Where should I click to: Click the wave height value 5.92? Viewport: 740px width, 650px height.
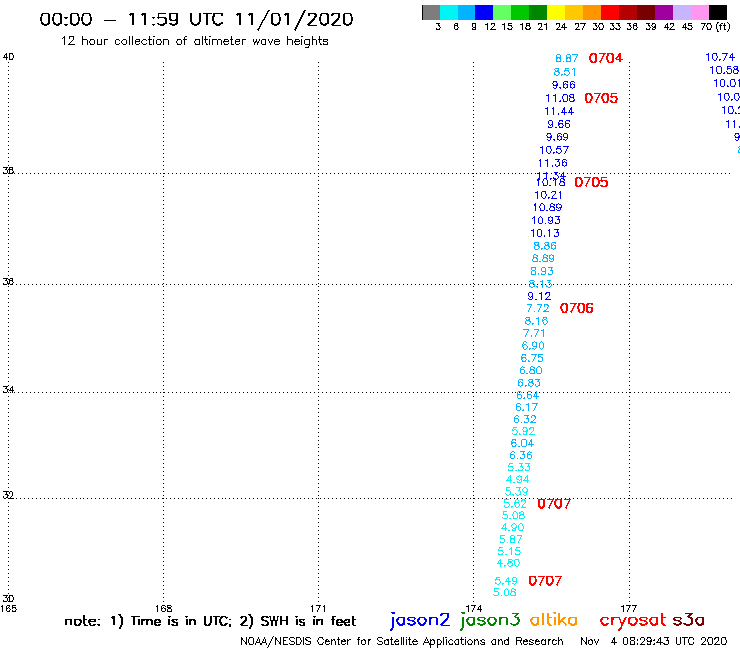[523, 431]
